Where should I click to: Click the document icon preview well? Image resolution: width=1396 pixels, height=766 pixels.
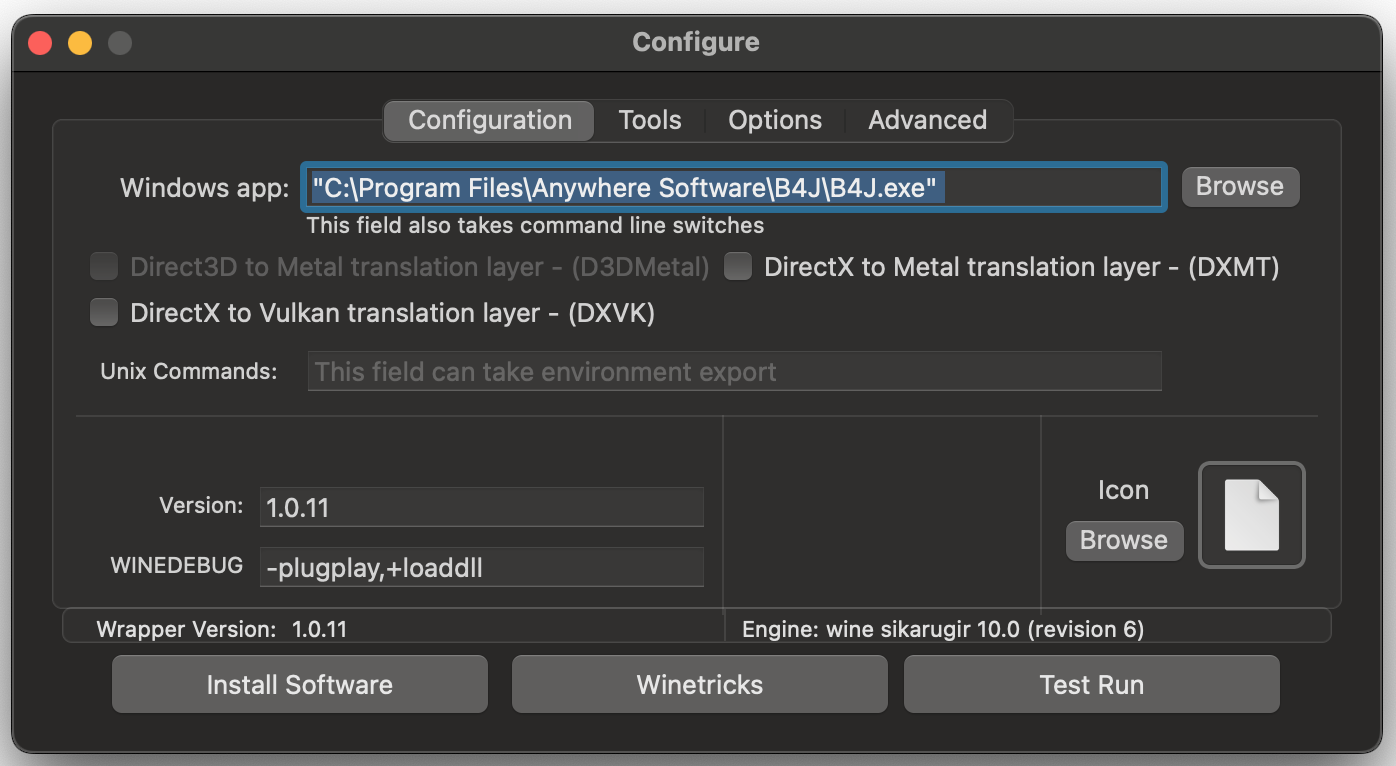pyautogui.click(x=1252, y=515)
